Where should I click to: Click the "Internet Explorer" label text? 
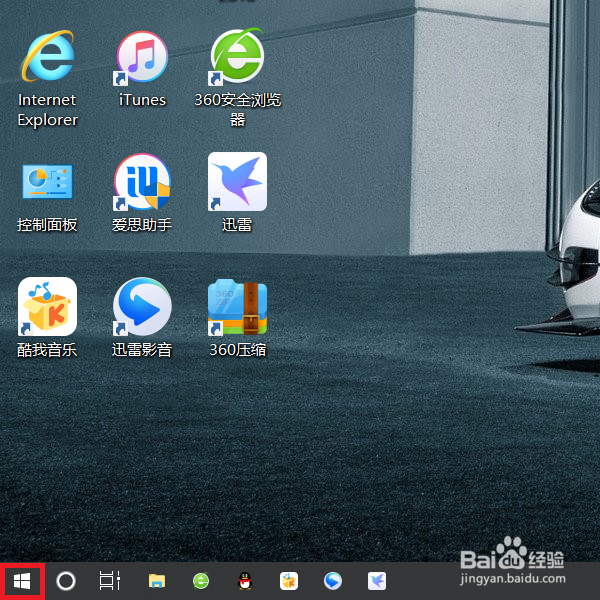[47, 110]
